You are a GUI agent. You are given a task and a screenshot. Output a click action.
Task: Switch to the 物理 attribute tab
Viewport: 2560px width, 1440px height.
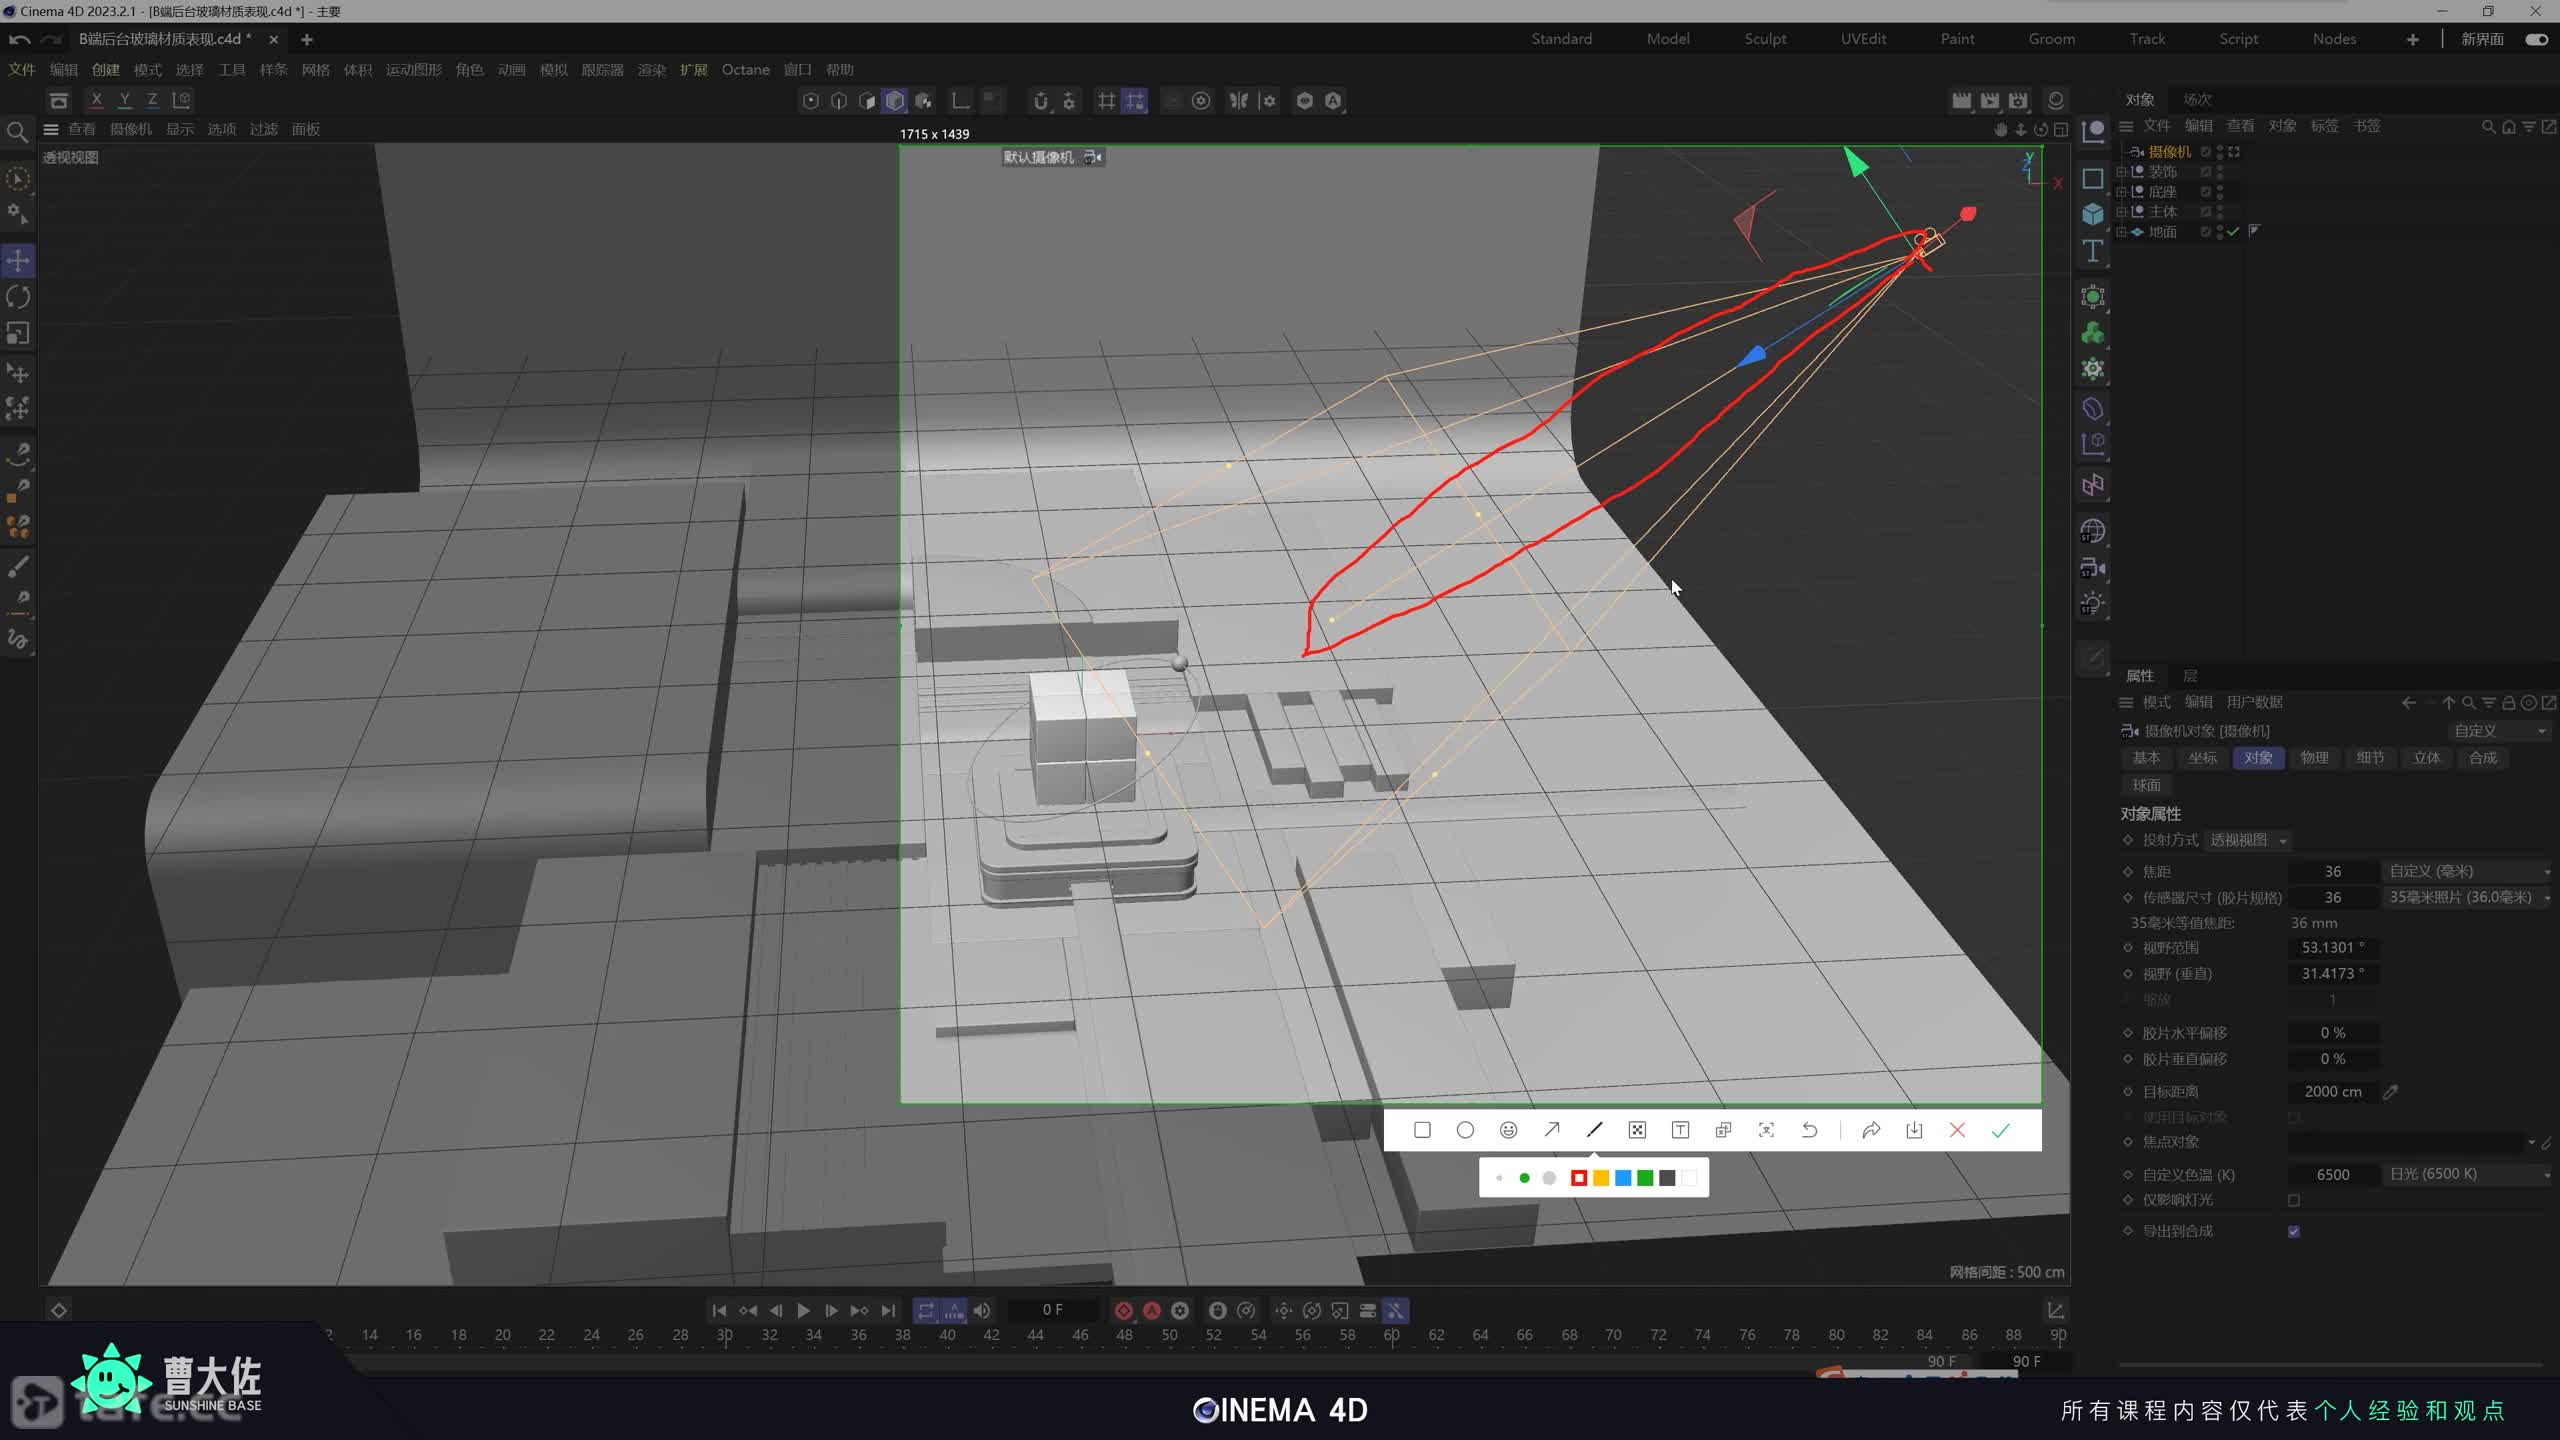click(x=2314, y=758)
